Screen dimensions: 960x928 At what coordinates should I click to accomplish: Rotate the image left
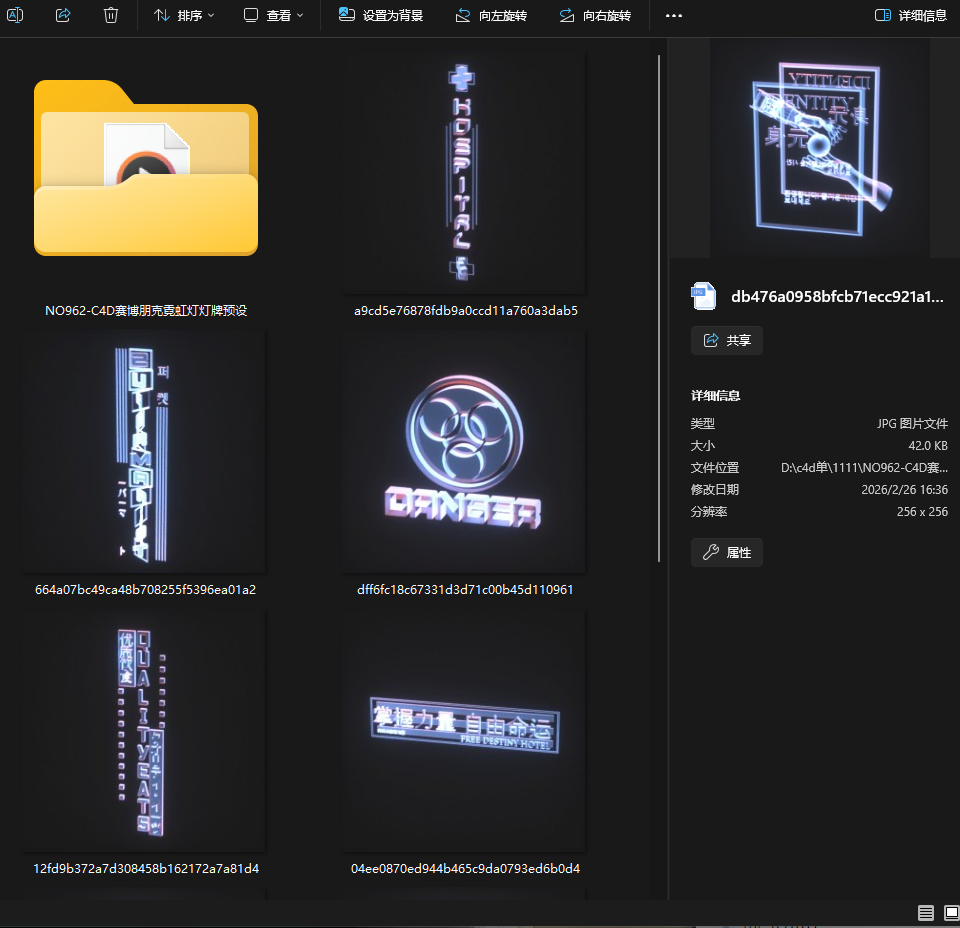490,15
